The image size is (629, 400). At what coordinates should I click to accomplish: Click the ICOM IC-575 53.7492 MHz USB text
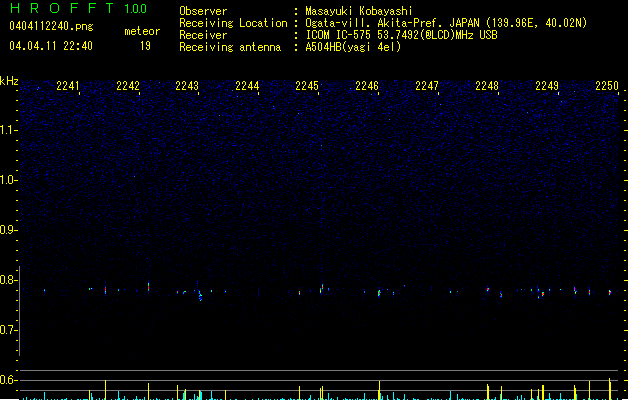click(401, 35)
